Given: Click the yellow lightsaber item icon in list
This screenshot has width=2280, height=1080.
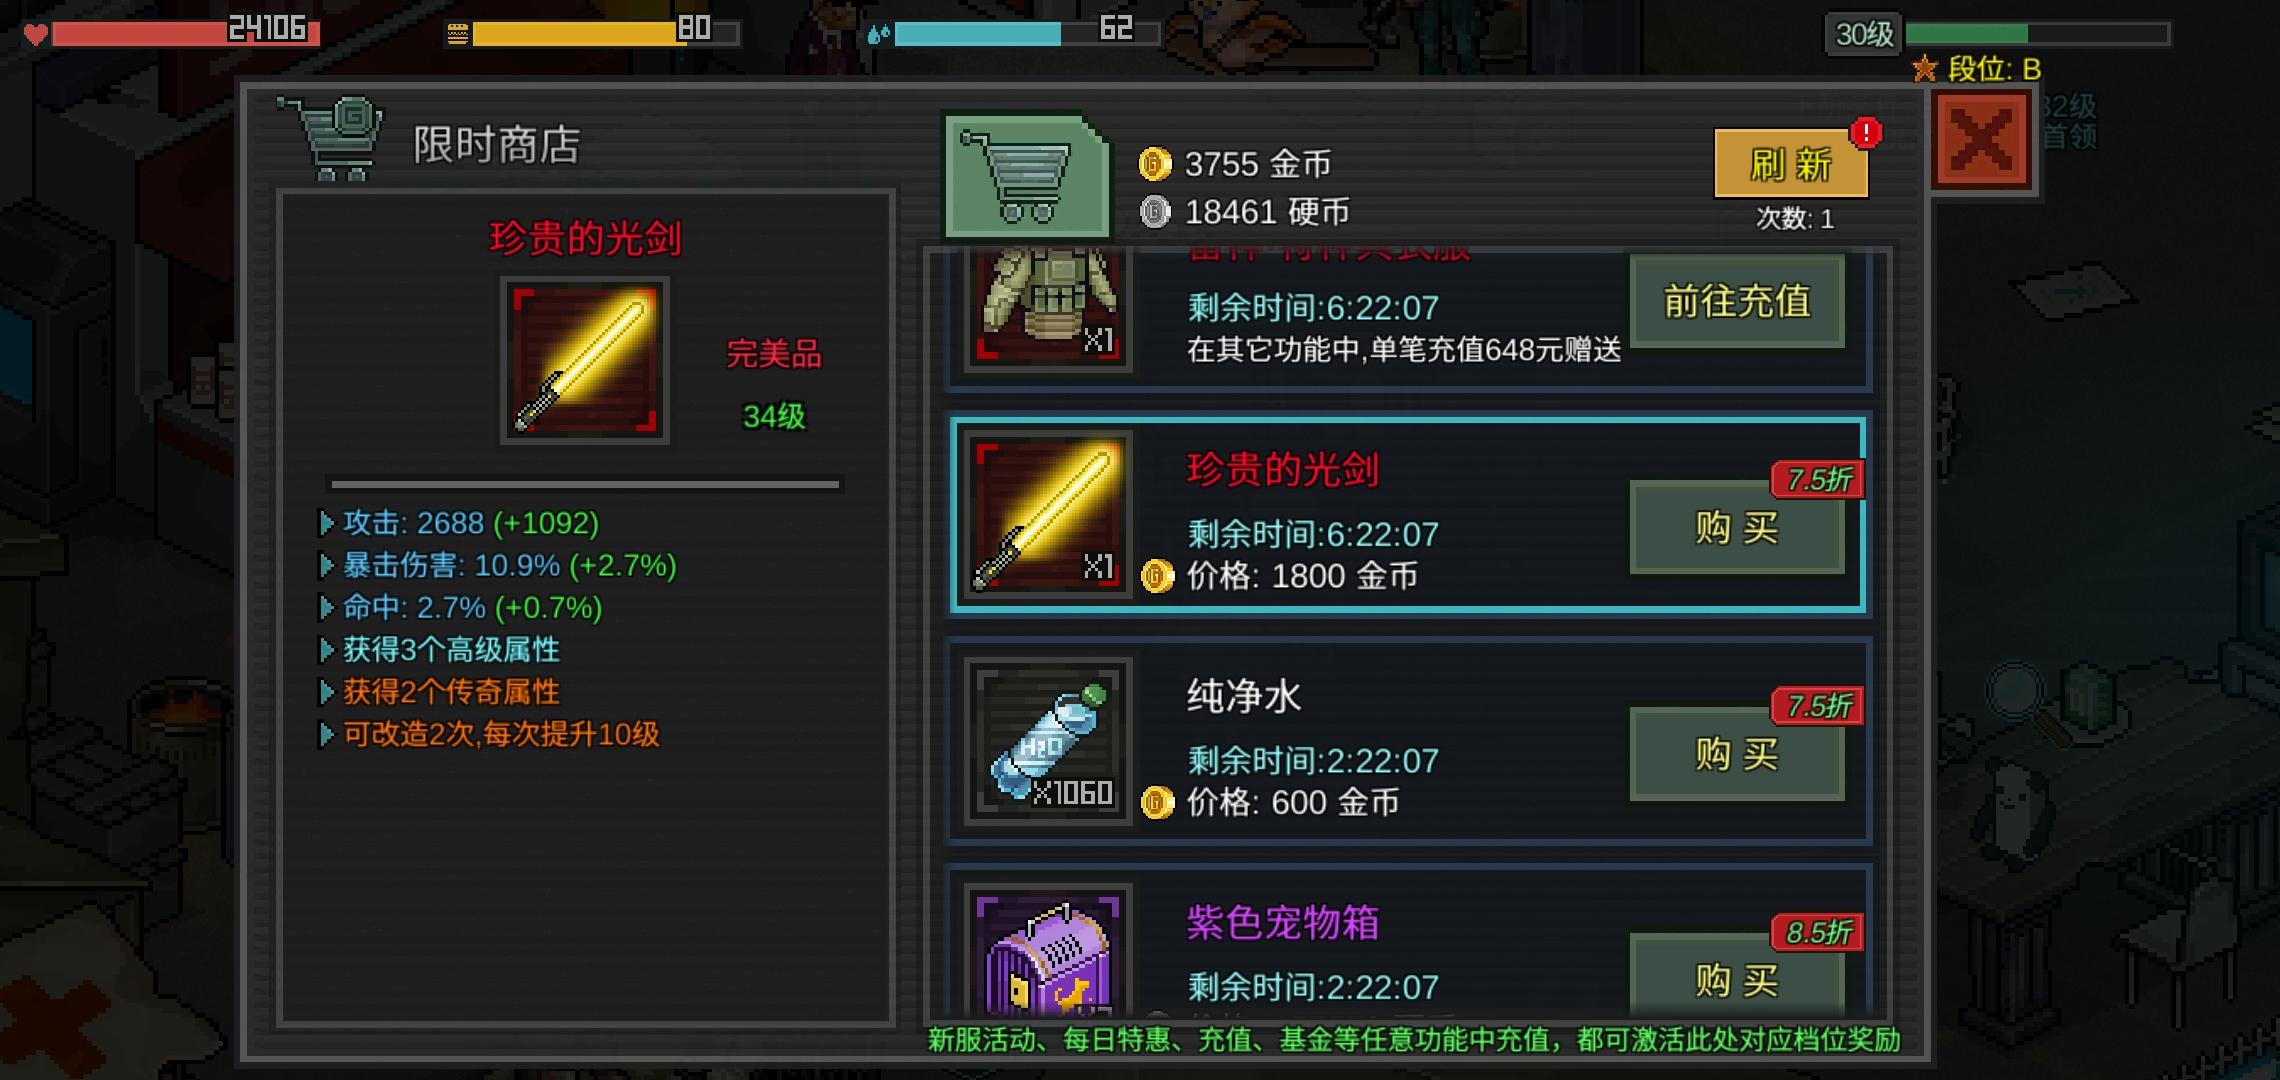Looking at the screenshot, I should [x=1047, y=514].
